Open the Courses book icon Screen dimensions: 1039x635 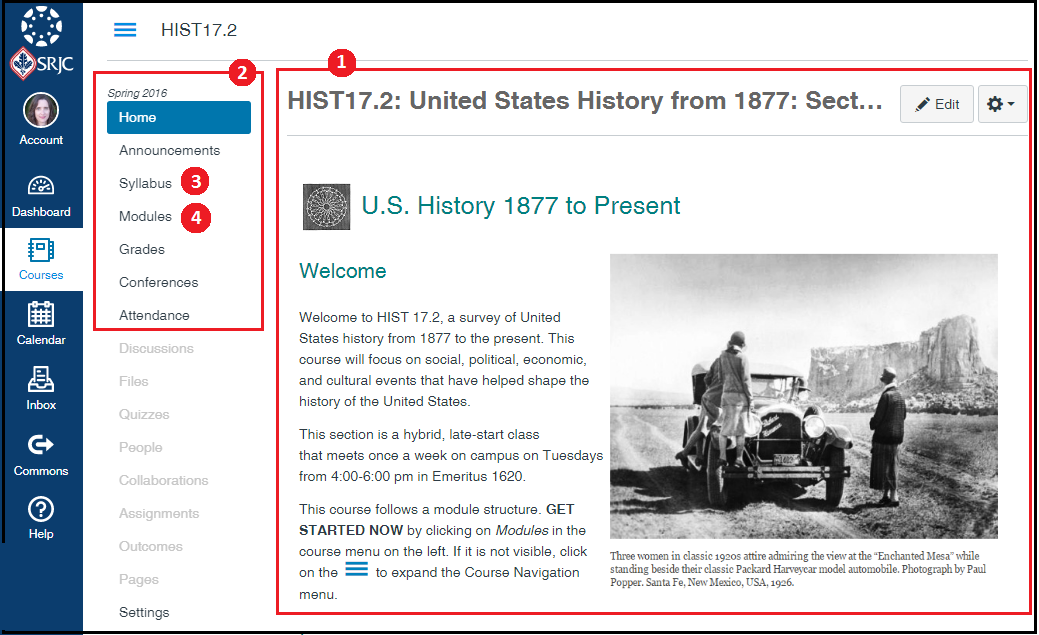pyautogui.click(x=41, y=250)
